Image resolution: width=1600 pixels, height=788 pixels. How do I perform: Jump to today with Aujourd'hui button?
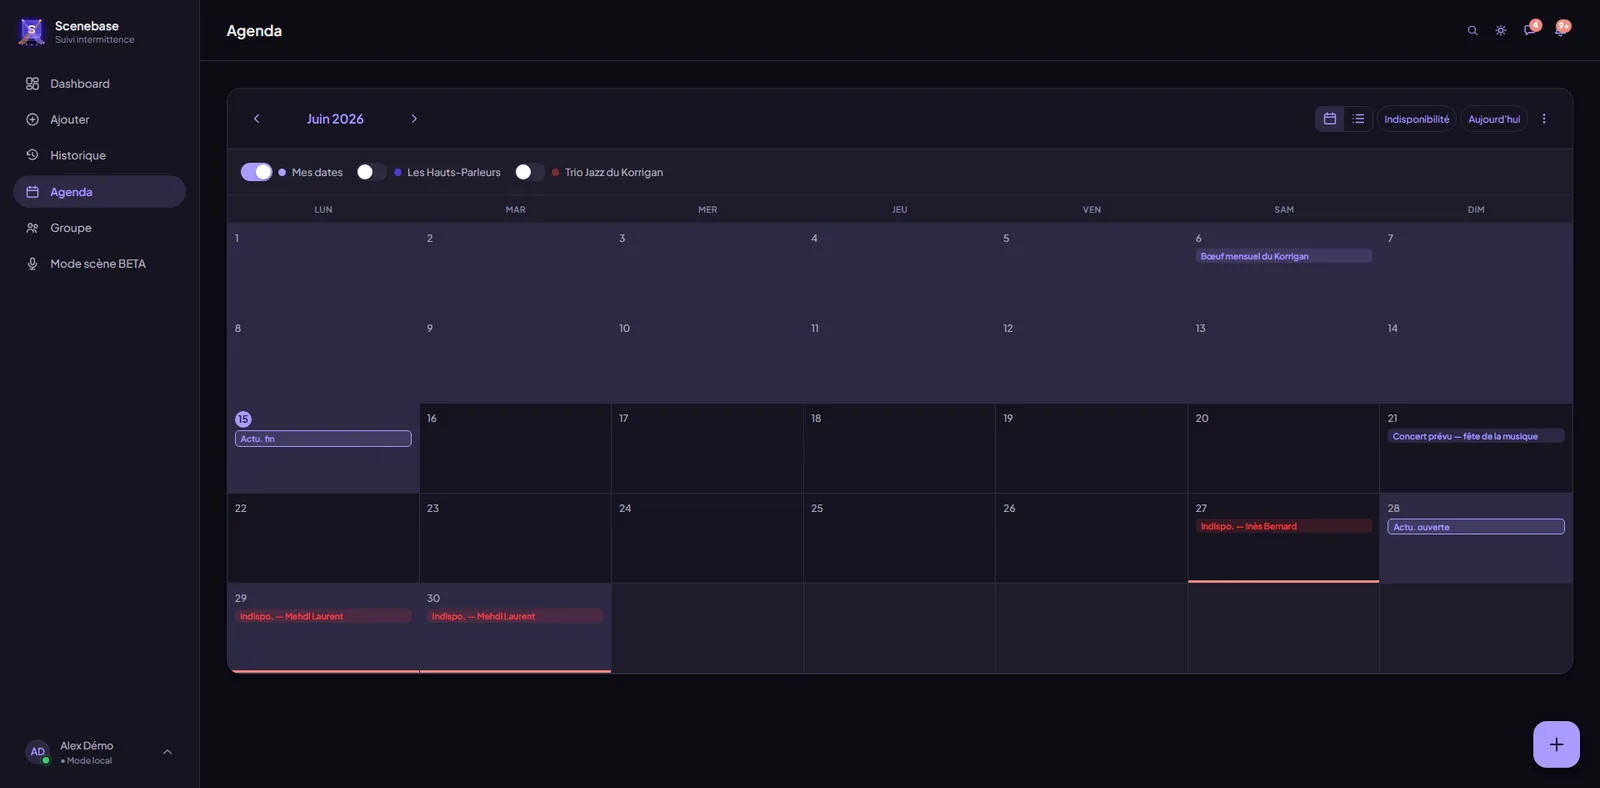(x=1494, y=119)
